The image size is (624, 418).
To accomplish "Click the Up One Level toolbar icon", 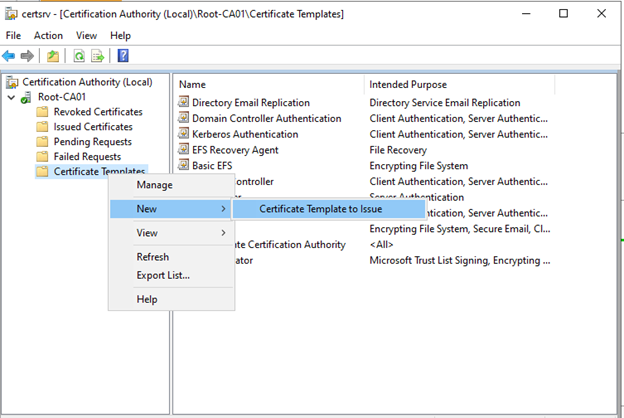I will 52,56.
